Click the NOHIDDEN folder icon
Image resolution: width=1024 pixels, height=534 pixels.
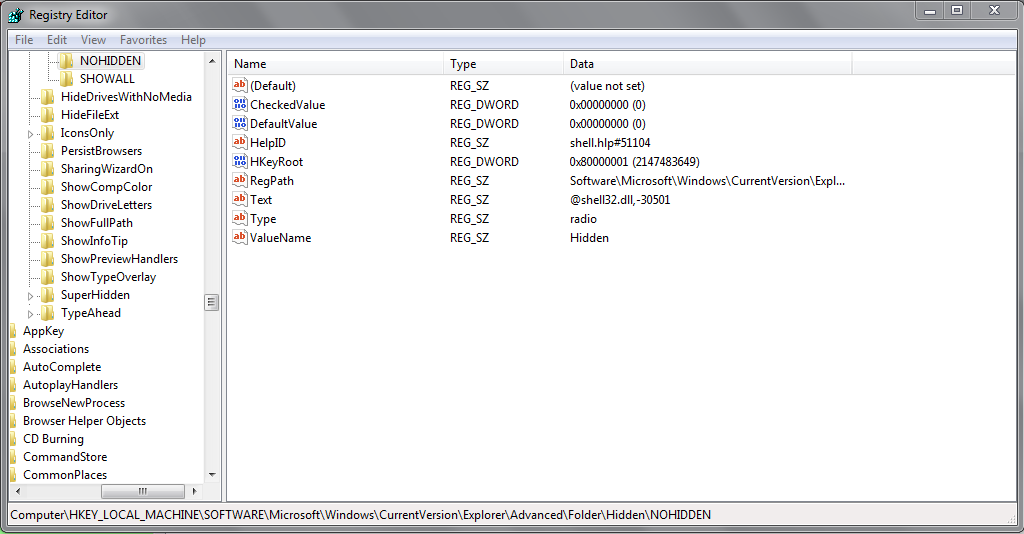(x=66, y=61)
